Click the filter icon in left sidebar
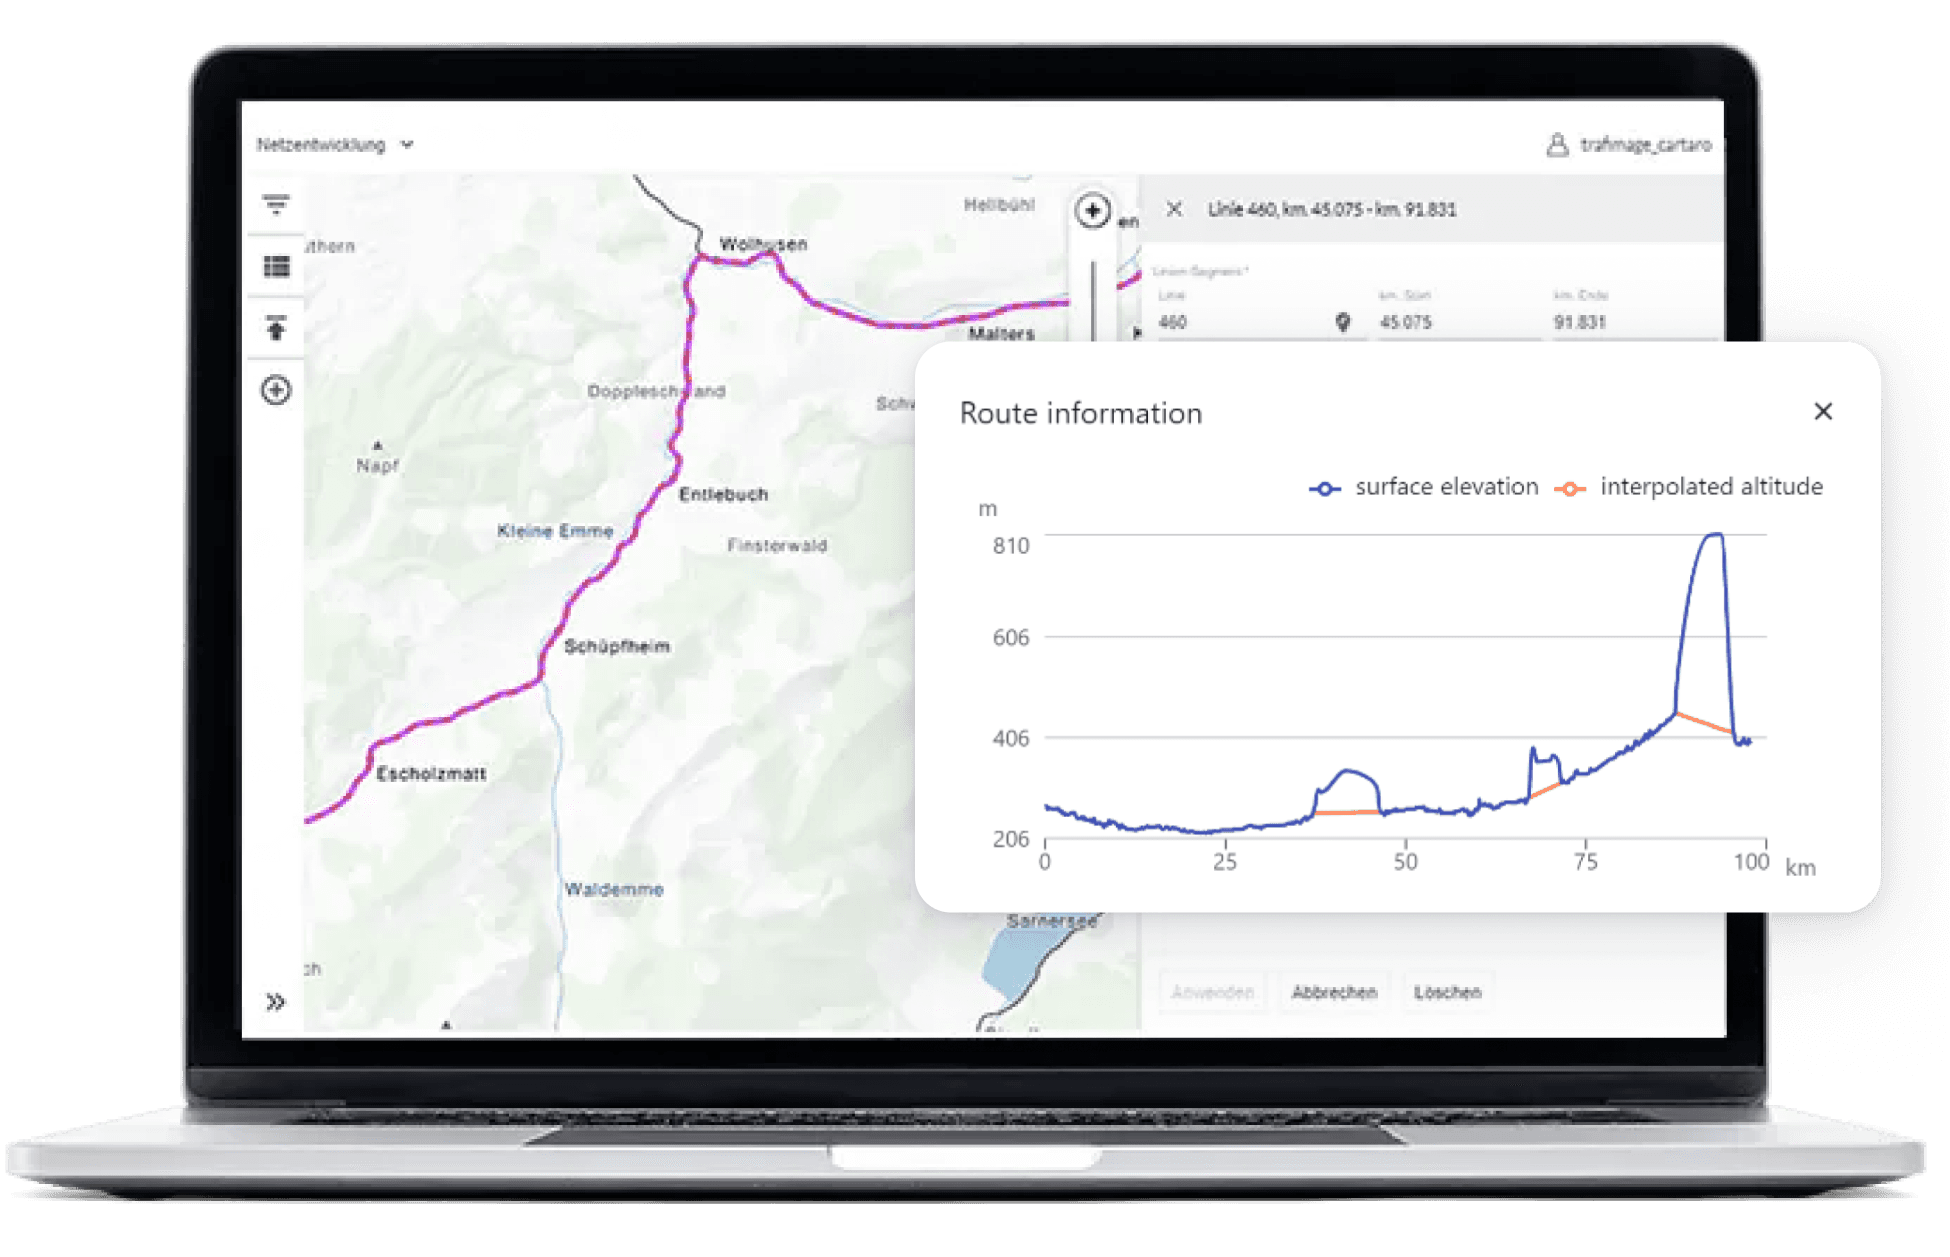Viewport: 1950px width, 1257px height. pos(276,205)
